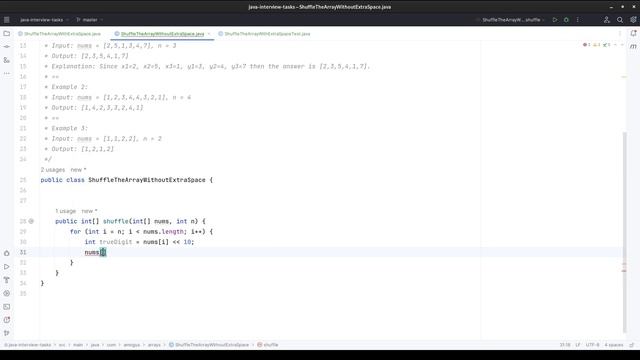Open the Terminal tool window
The height and width of the screenshot is (360, 640).
pyautogui.click(x=7, y=307)
